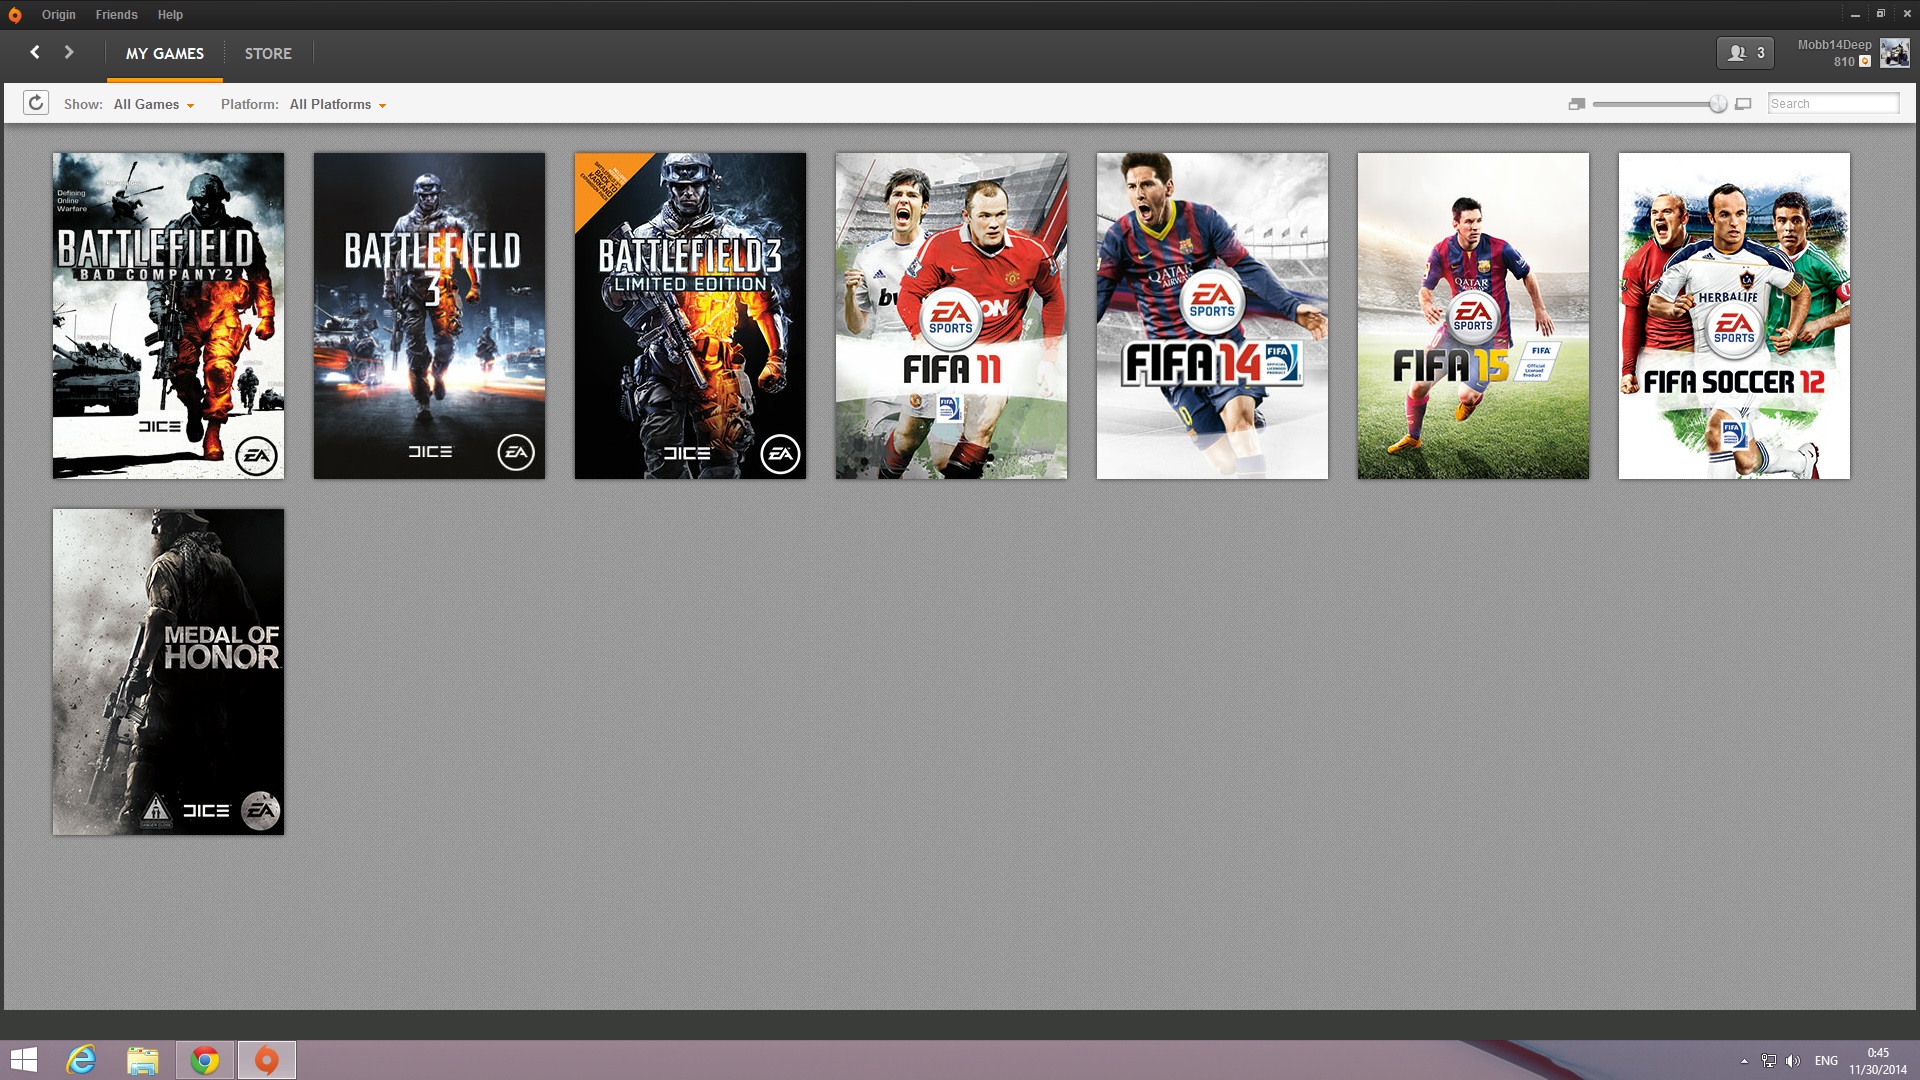Click the large tile size icon
Image resolution: width=1920 pixels, height=1080 pixels.
1743,104
